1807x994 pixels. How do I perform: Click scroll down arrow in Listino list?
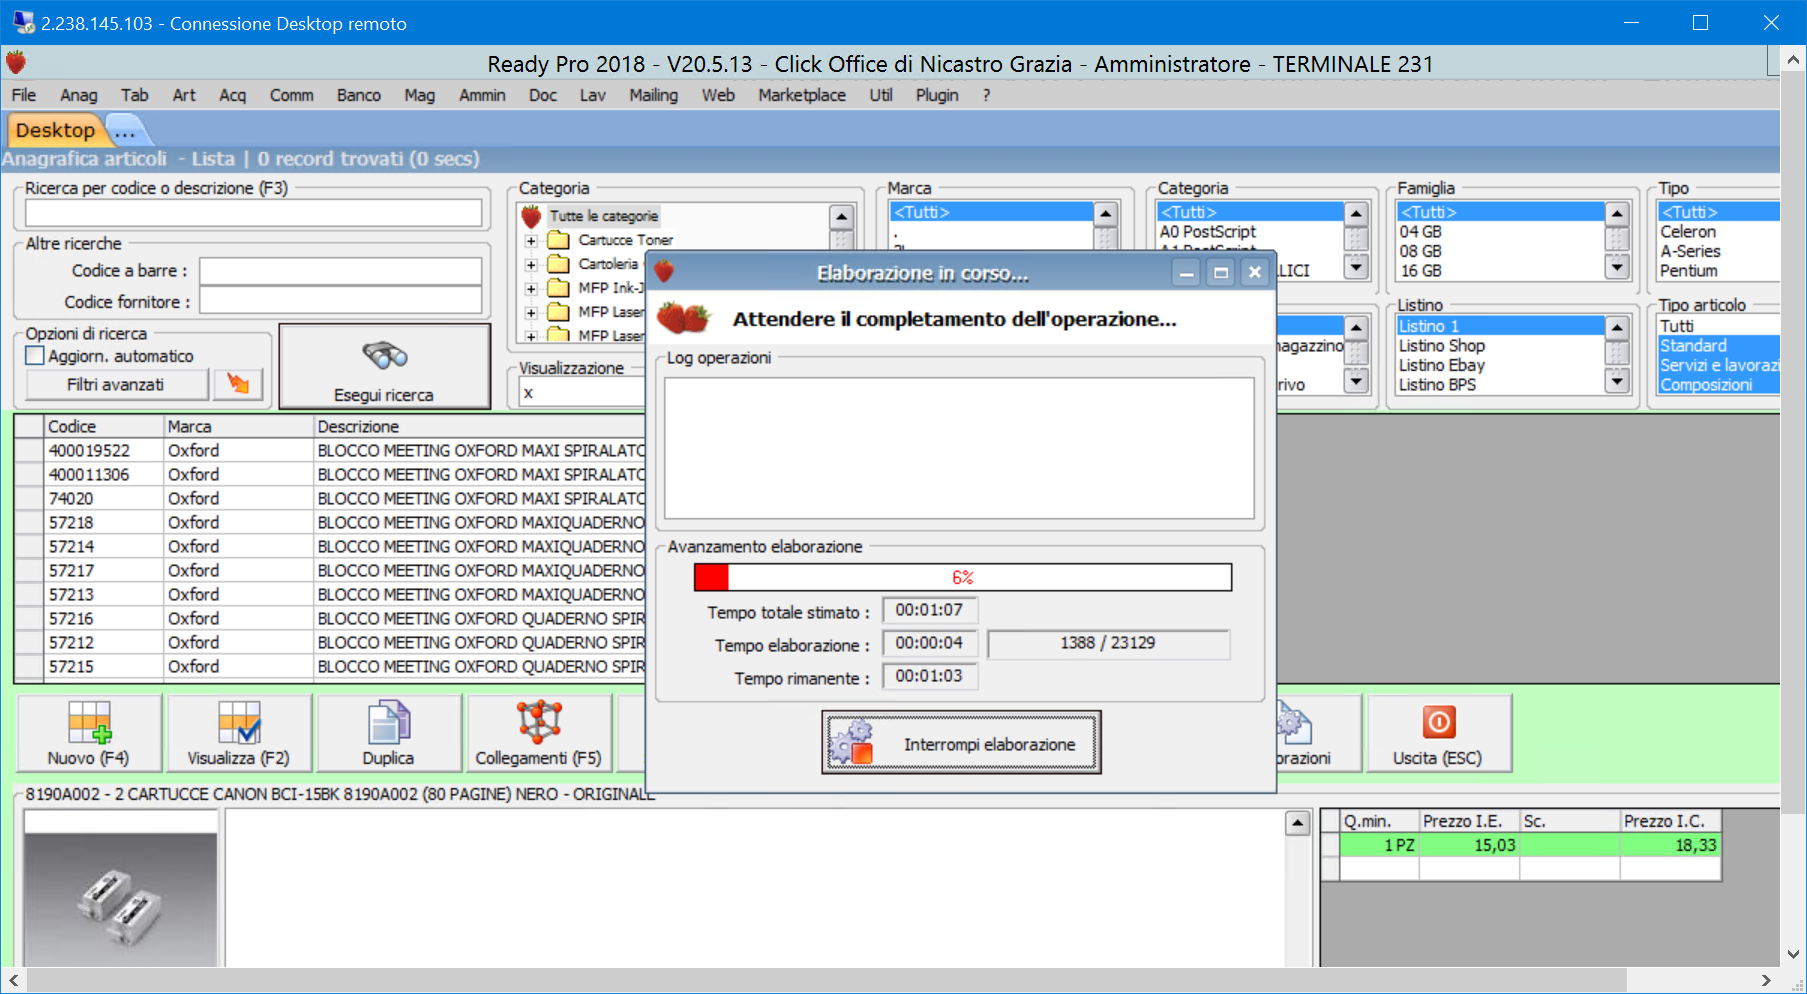[1617, 381]
